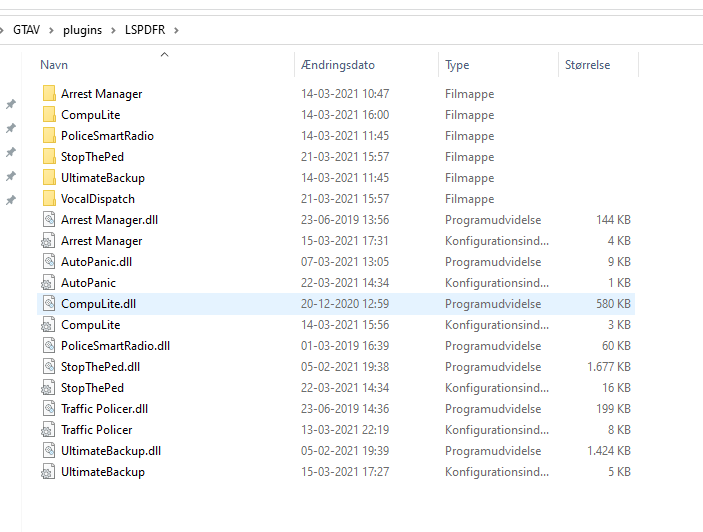
Task: Click the date 07-03-2021 13:05
Action: coord(345,262)
